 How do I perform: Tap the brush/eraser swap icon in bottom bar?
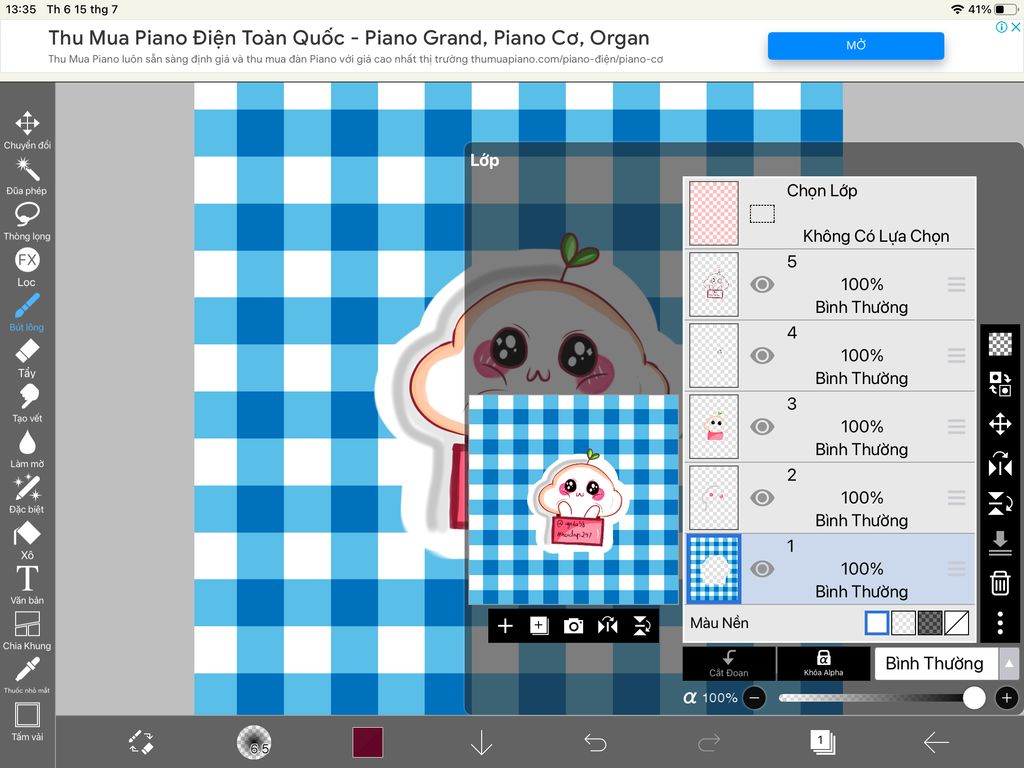pyautogui.click(x=141, y=743)
